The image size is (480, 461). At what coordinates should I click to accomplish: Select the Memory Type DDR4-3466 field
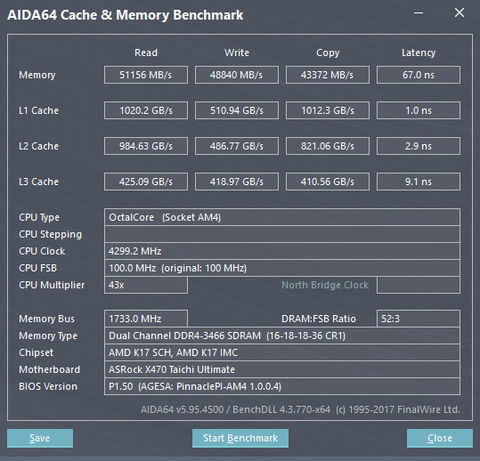pos(282,336)
